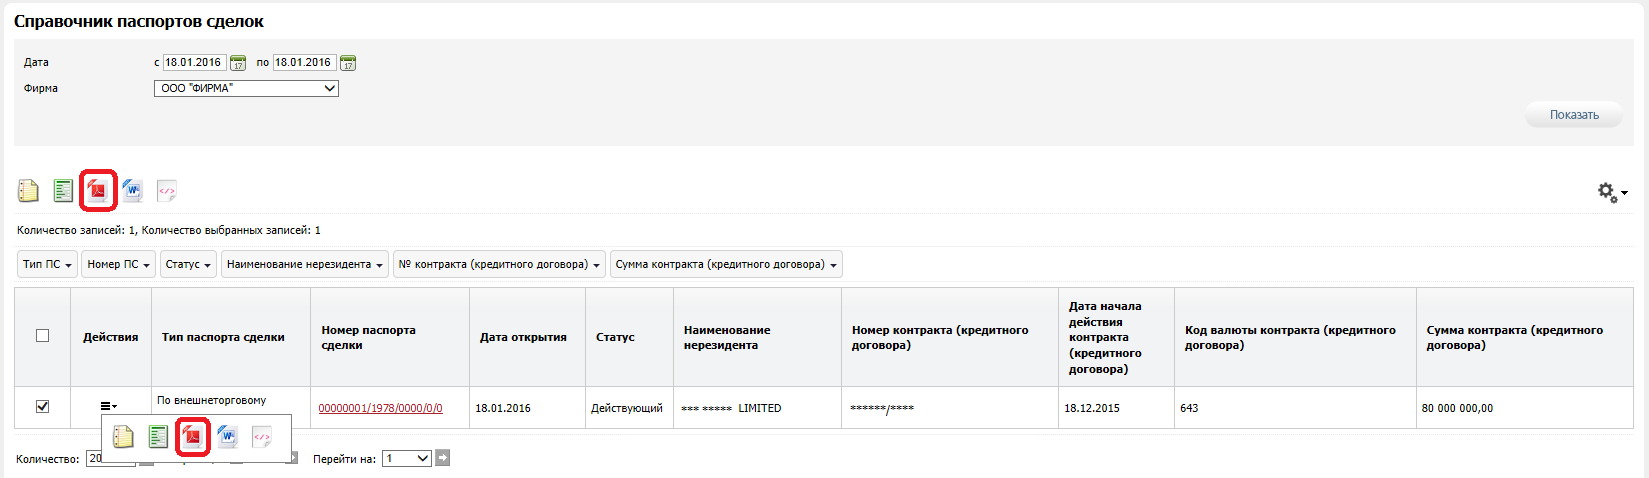Expand the Тип ПС filter dropdown
This screenshot has width=1649, height=478.
47,265
